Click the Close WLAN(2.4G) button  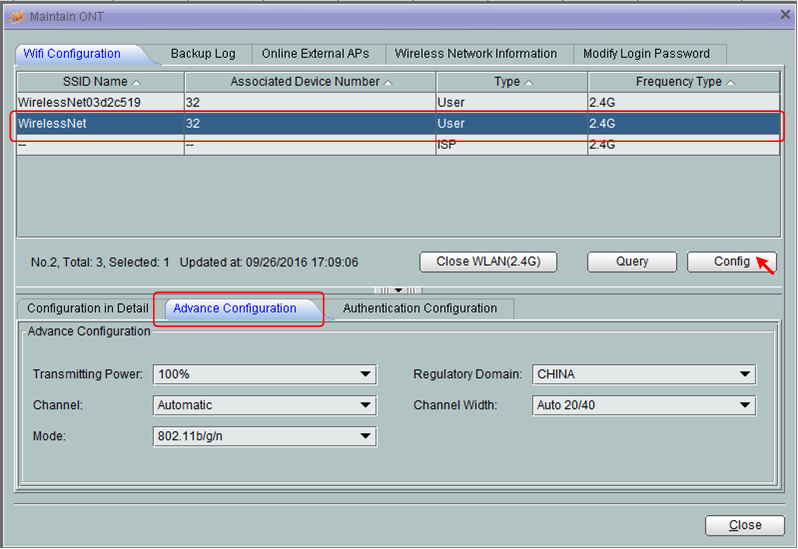point(487,262)
